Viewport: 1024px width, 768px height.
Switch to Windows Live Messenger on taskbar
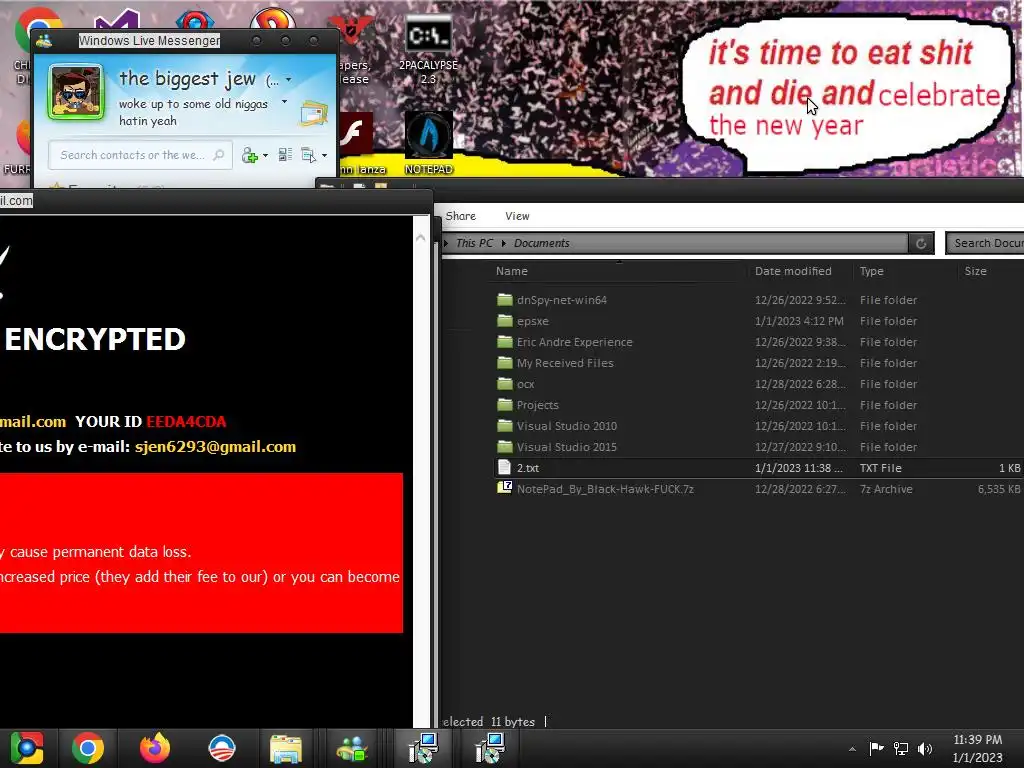352,749
